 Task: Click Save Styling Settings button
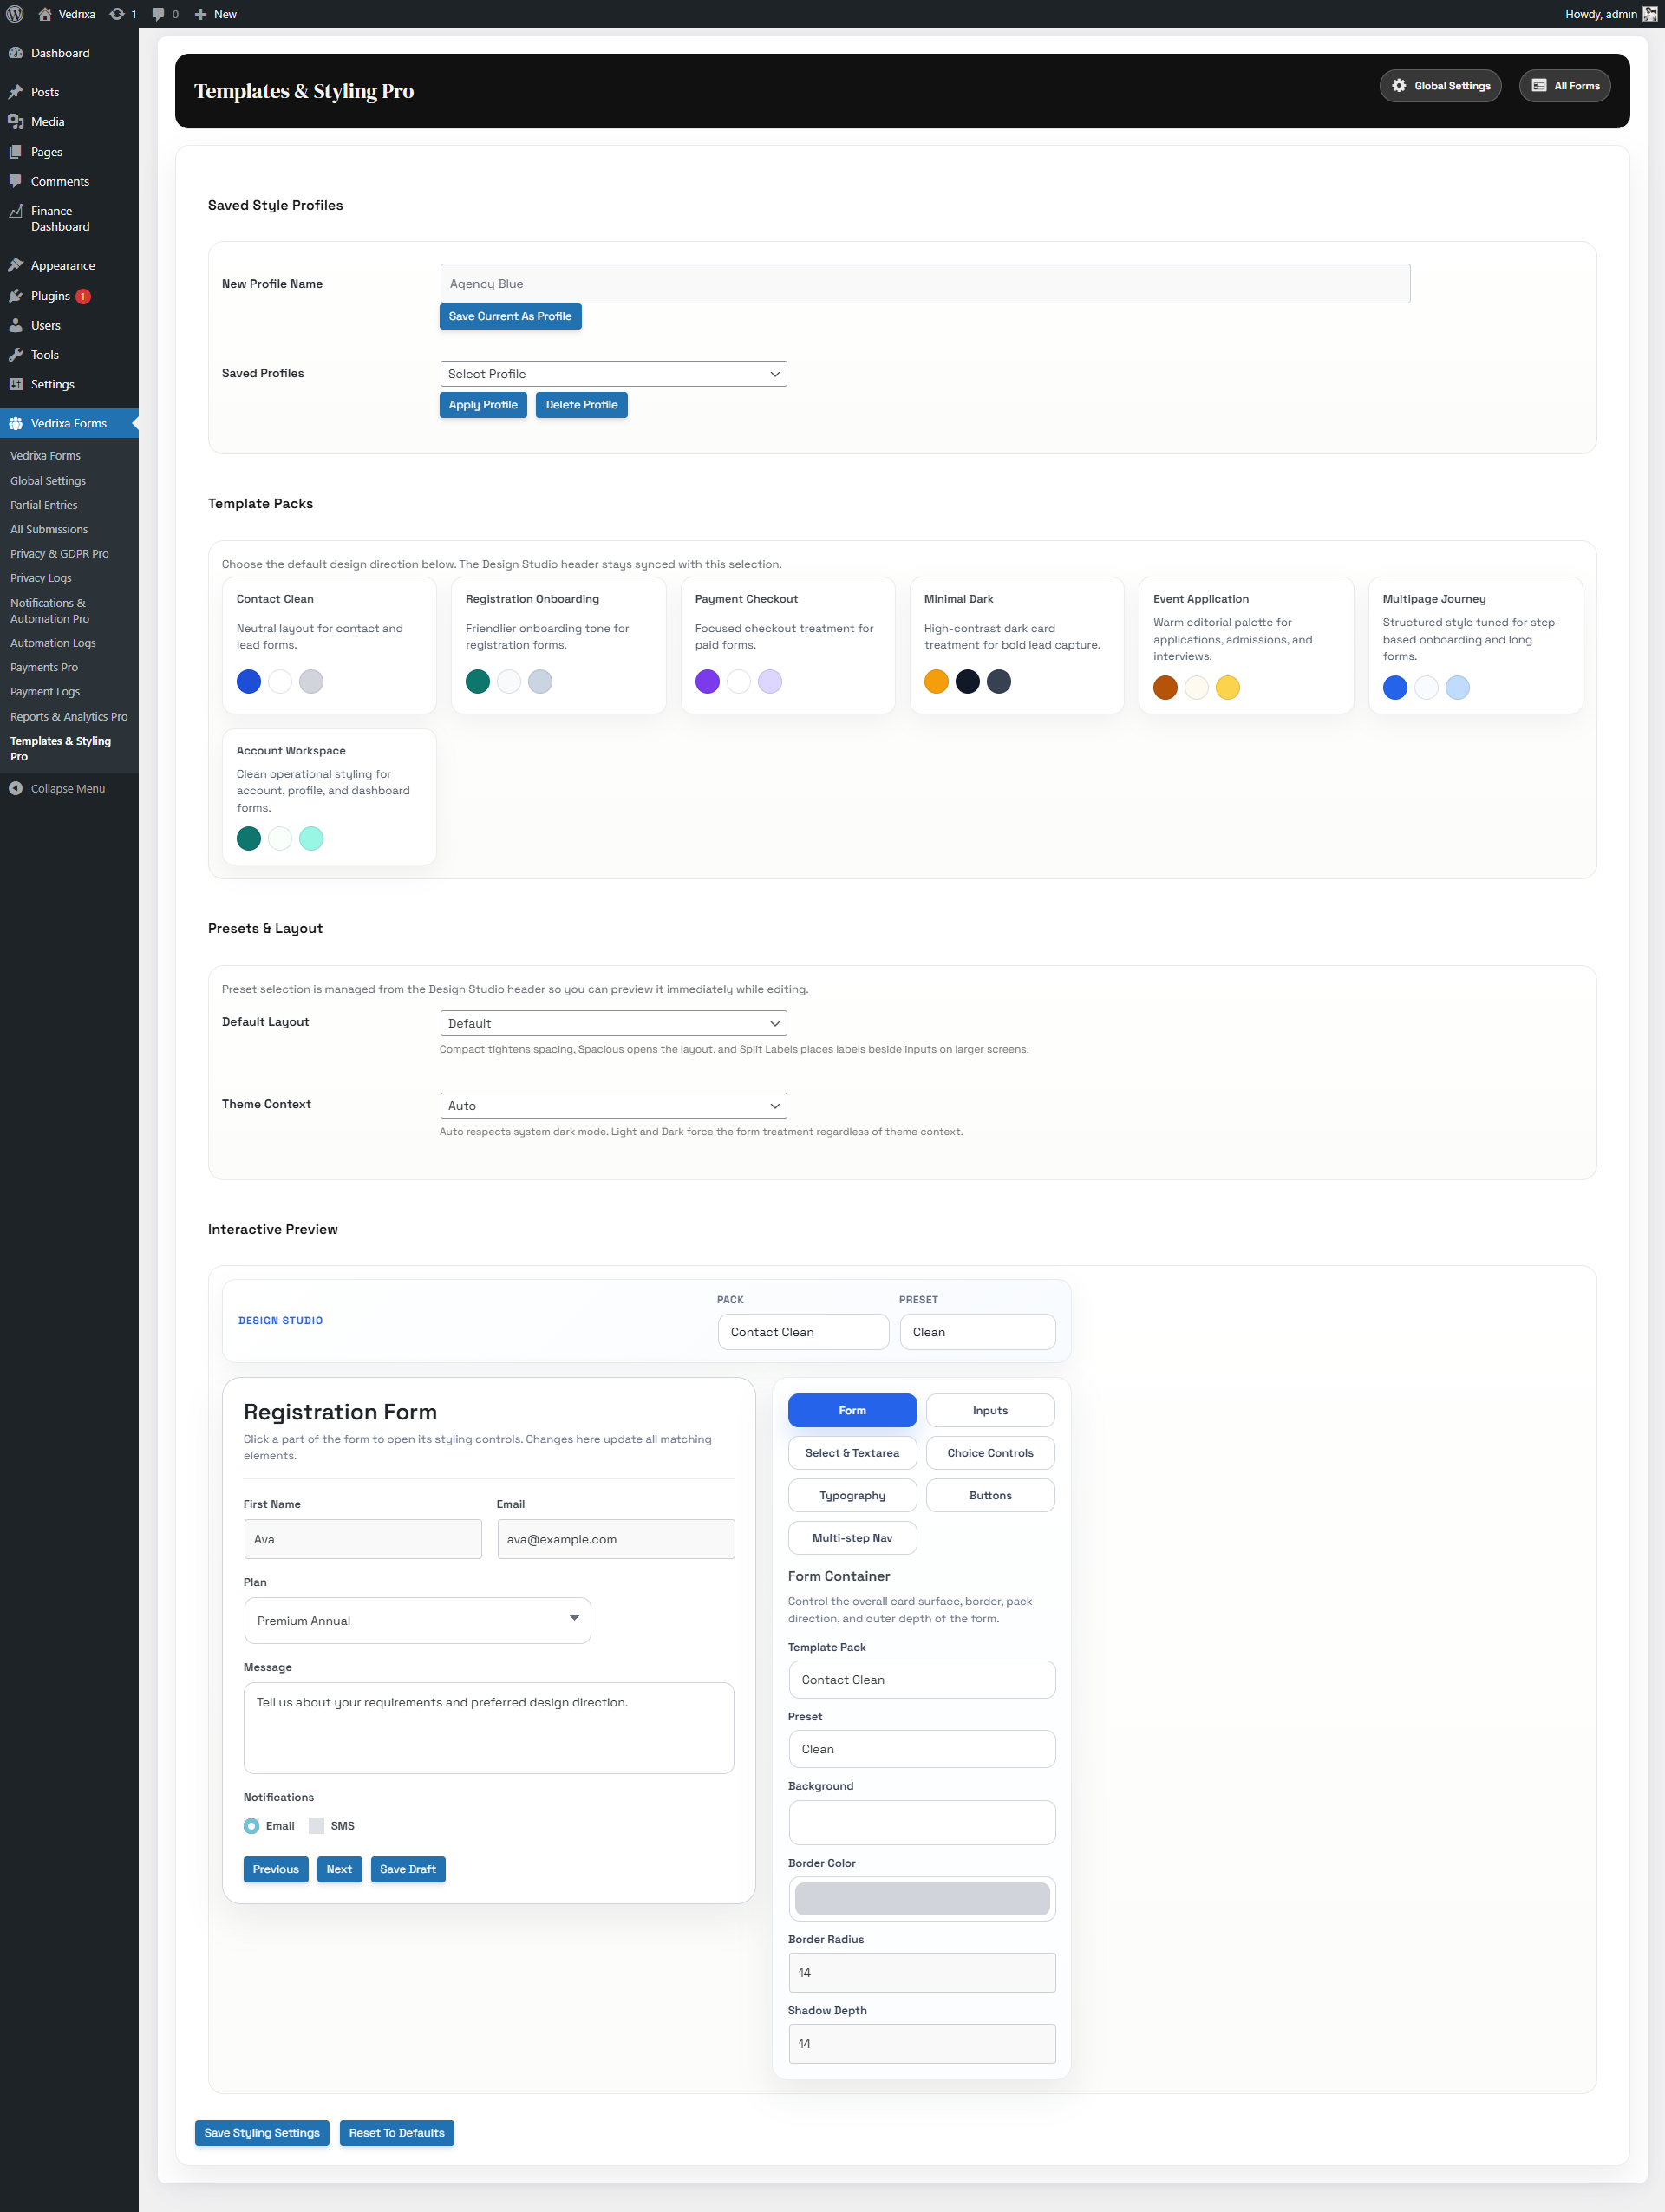tap(262, 2133)
